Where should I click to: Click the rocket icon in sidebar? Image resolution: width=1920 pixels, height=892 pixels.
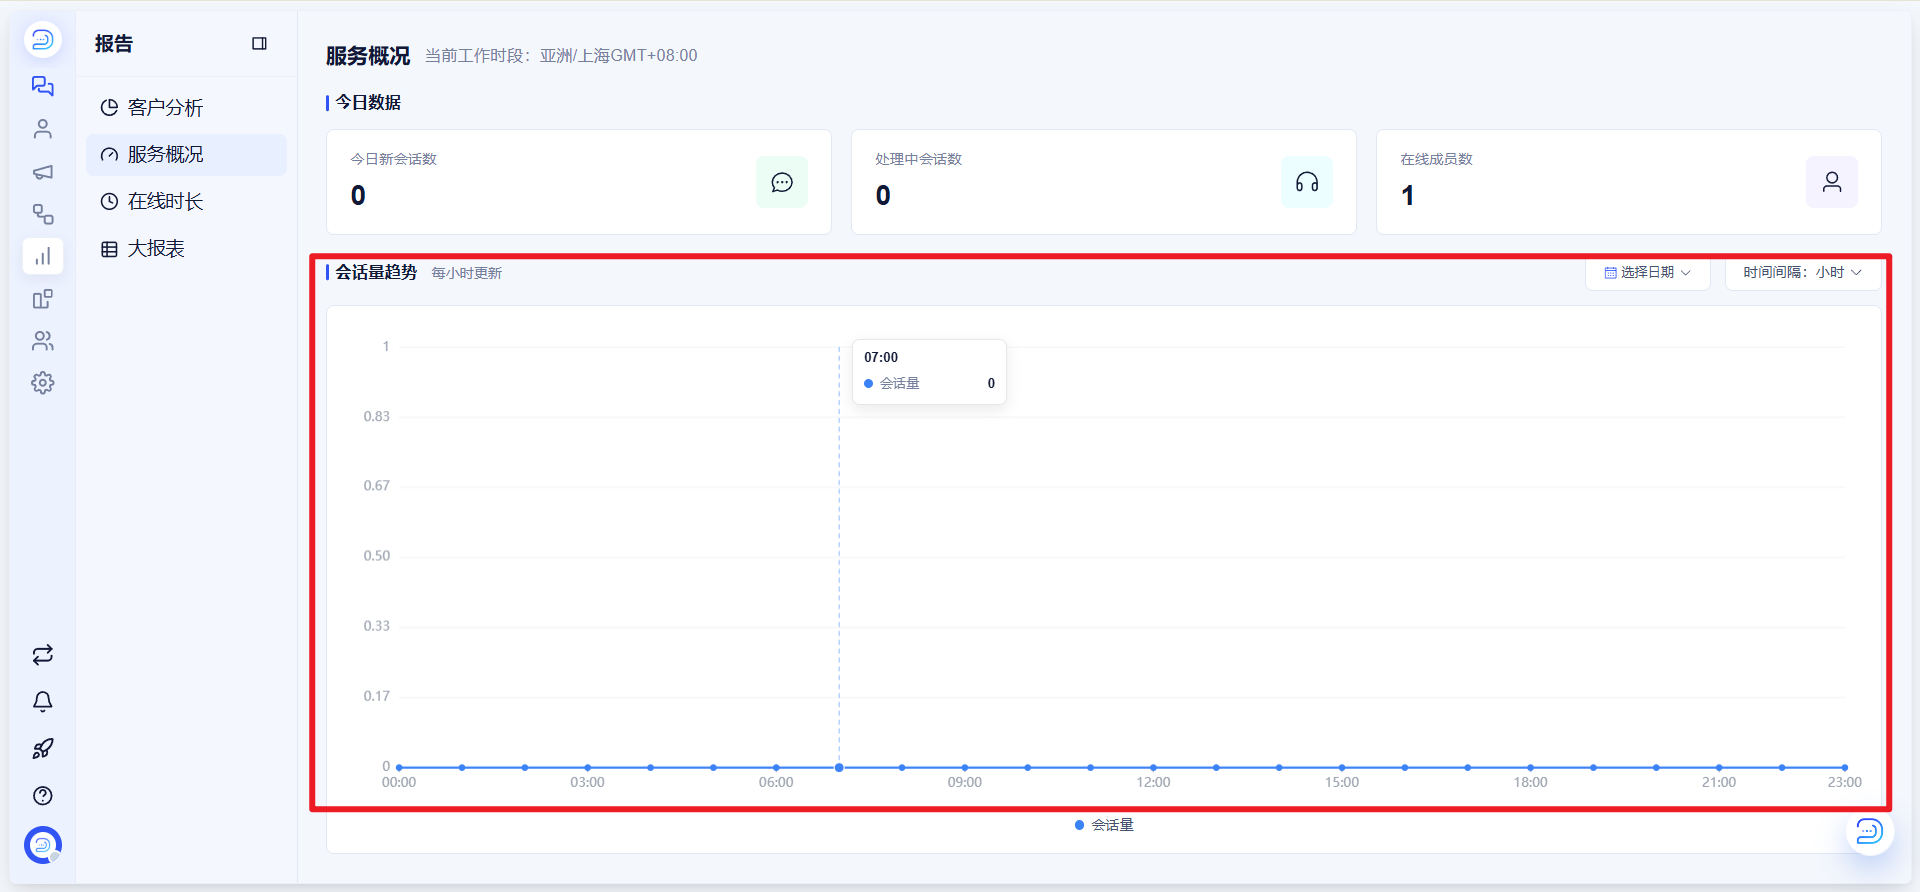pyautogui.click(x=42, y=749)
